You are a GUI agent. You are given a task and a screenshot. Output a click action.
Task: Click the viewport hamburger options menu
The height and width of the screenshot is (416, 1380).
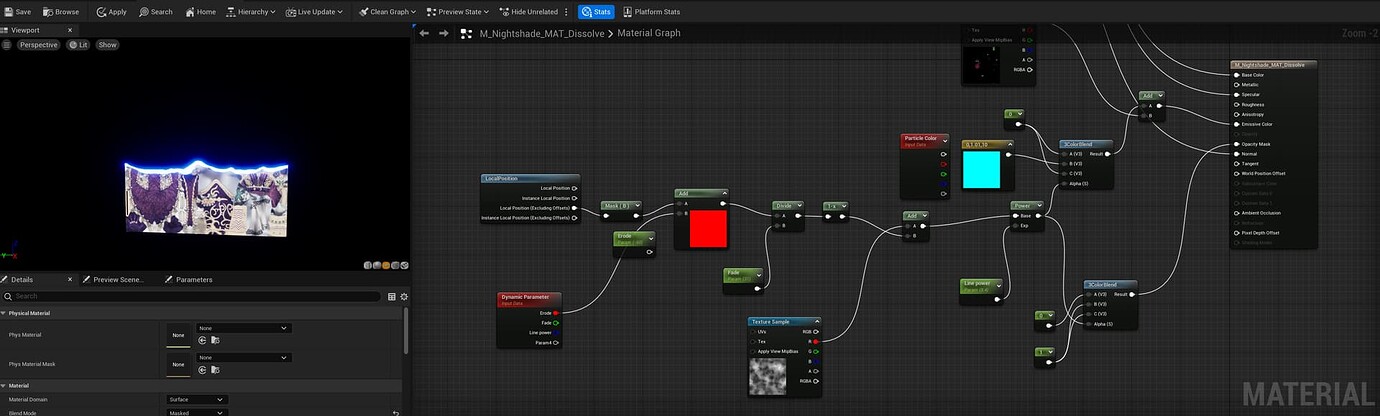point(7,45)
